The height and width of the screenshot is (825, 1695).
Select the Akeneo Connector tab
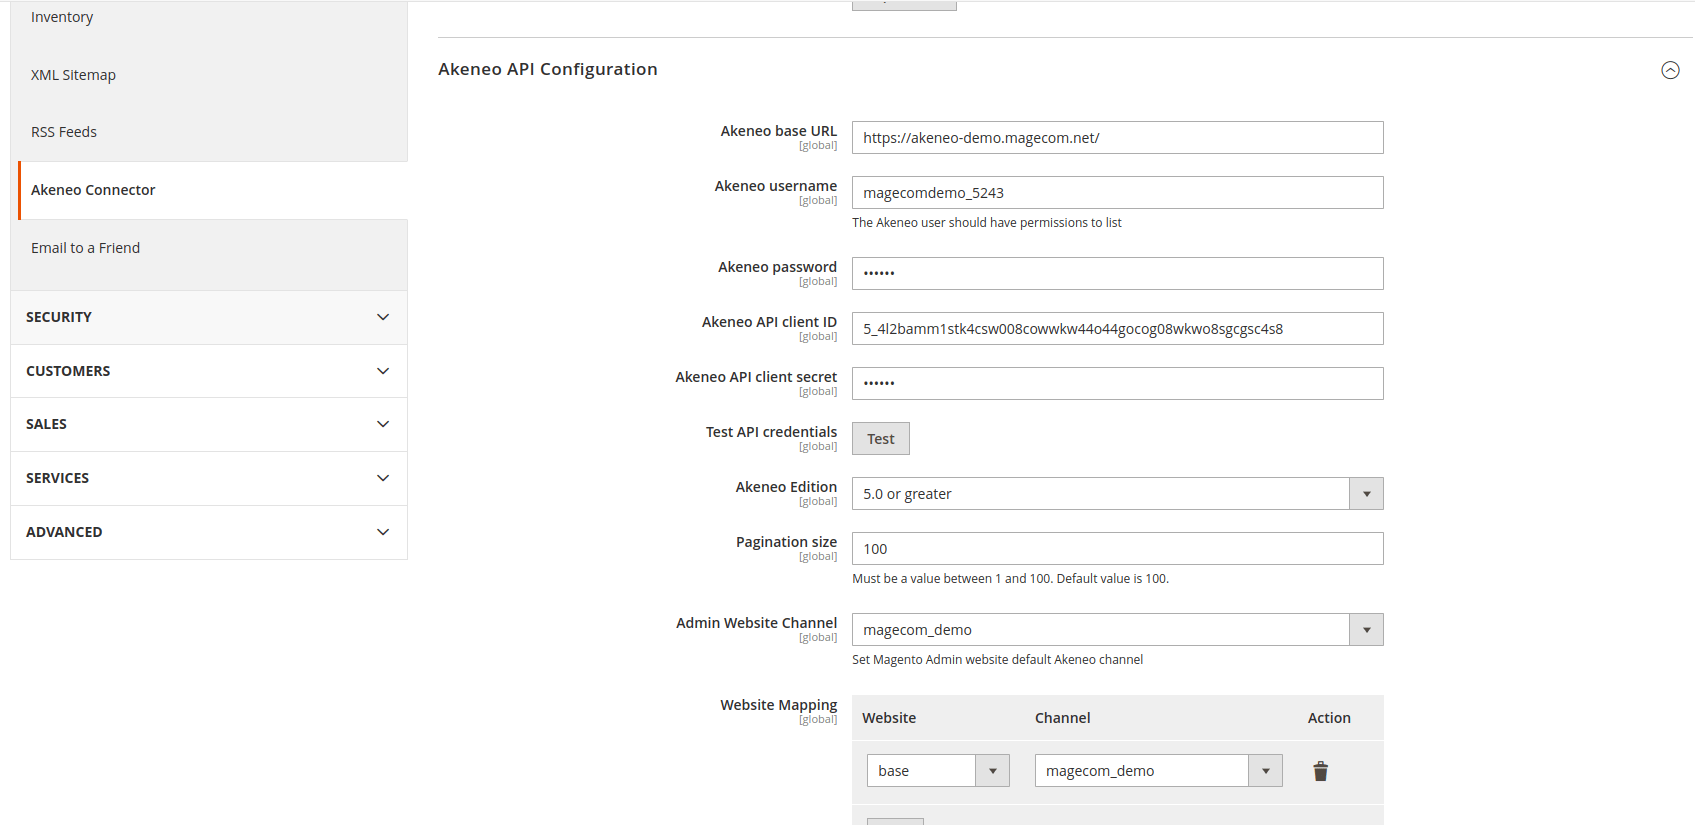tap(213, 190)
